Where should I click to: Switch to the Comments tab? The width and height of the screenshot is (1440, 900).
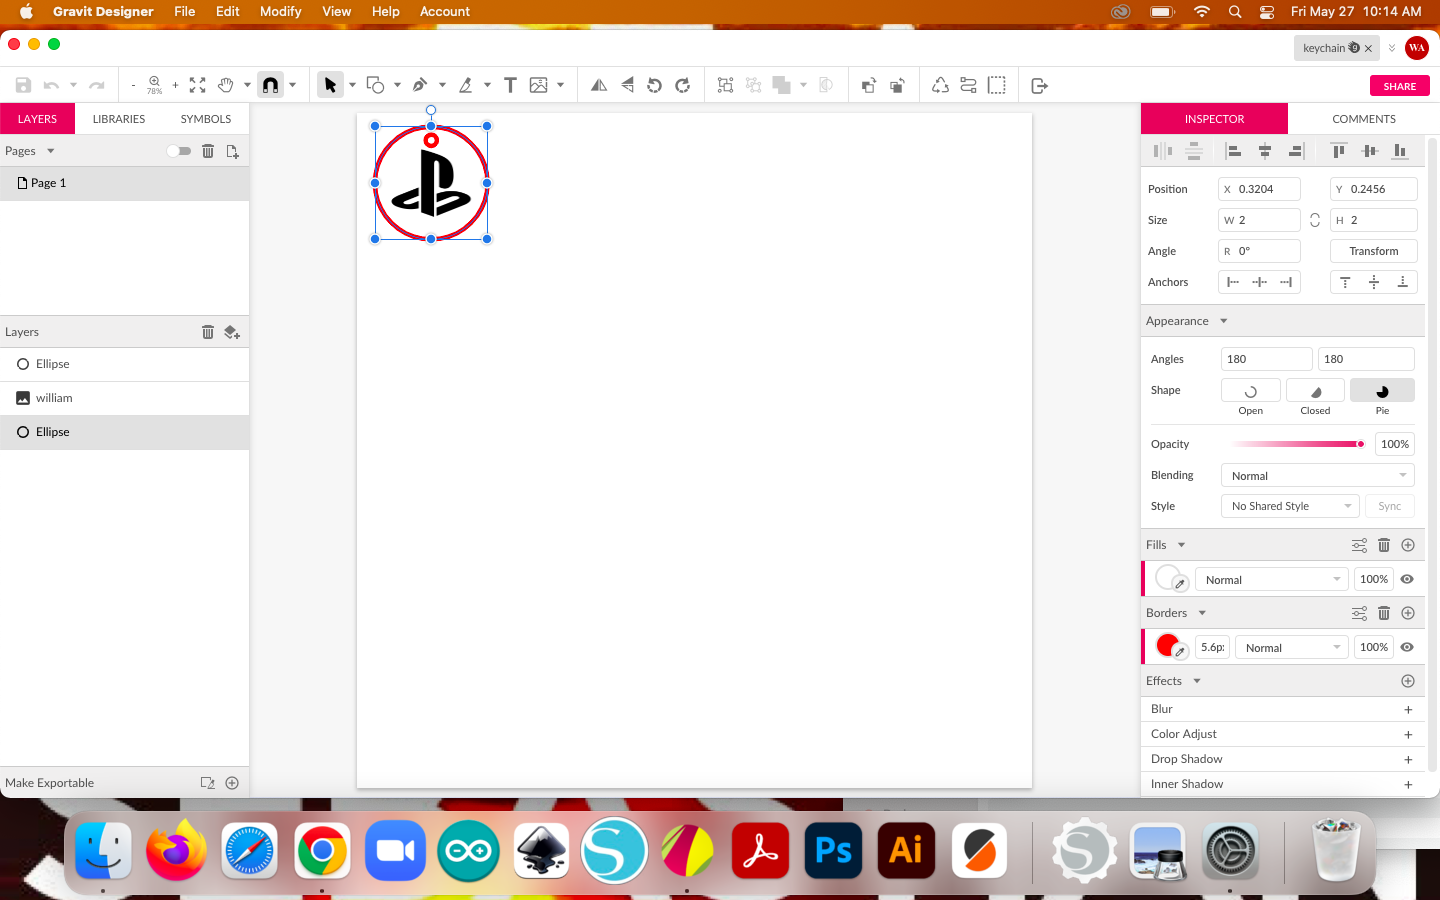[1364, 119]
